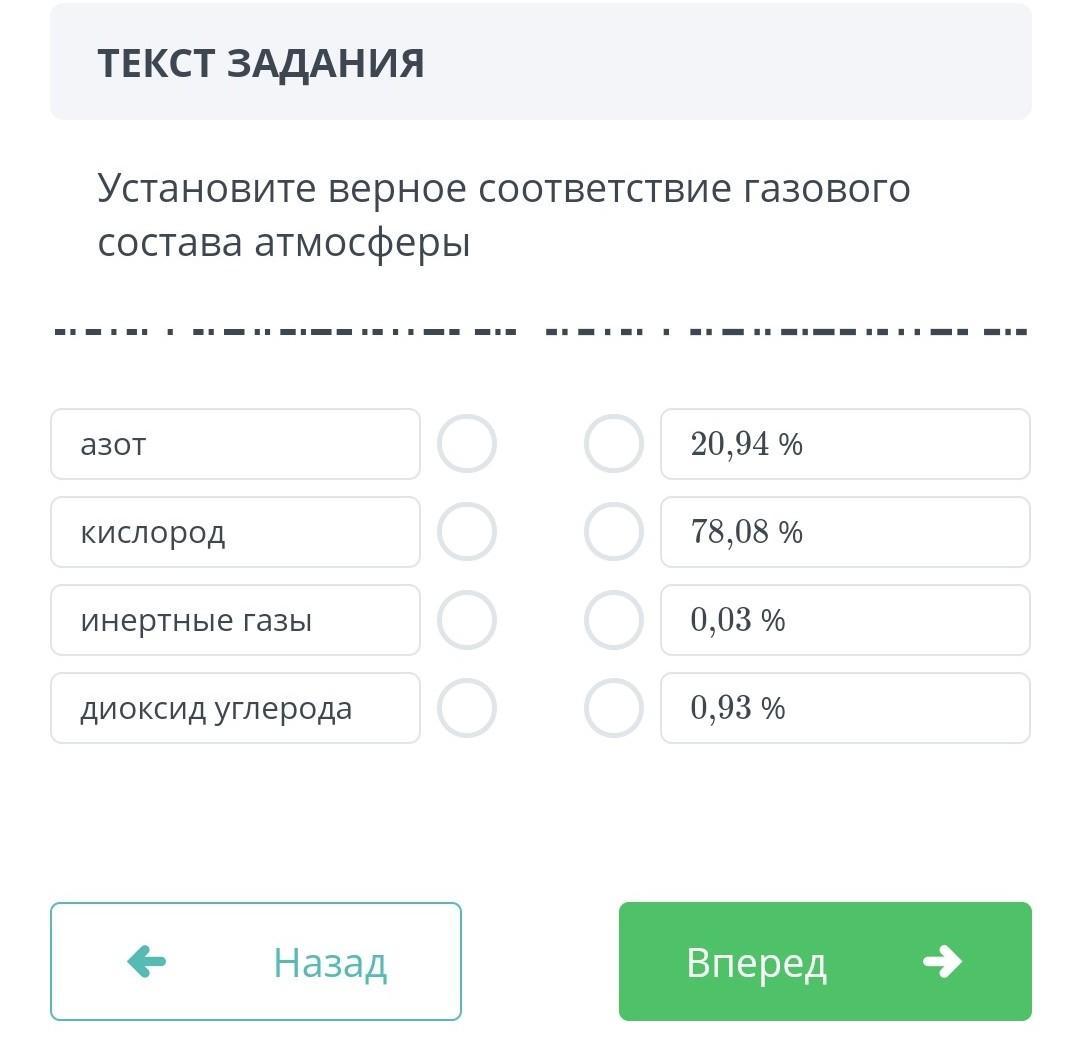This screenshot has height=1061, width=1080.
Task: Proceed with the Вперед button
Action: click(x=825, y=961)
